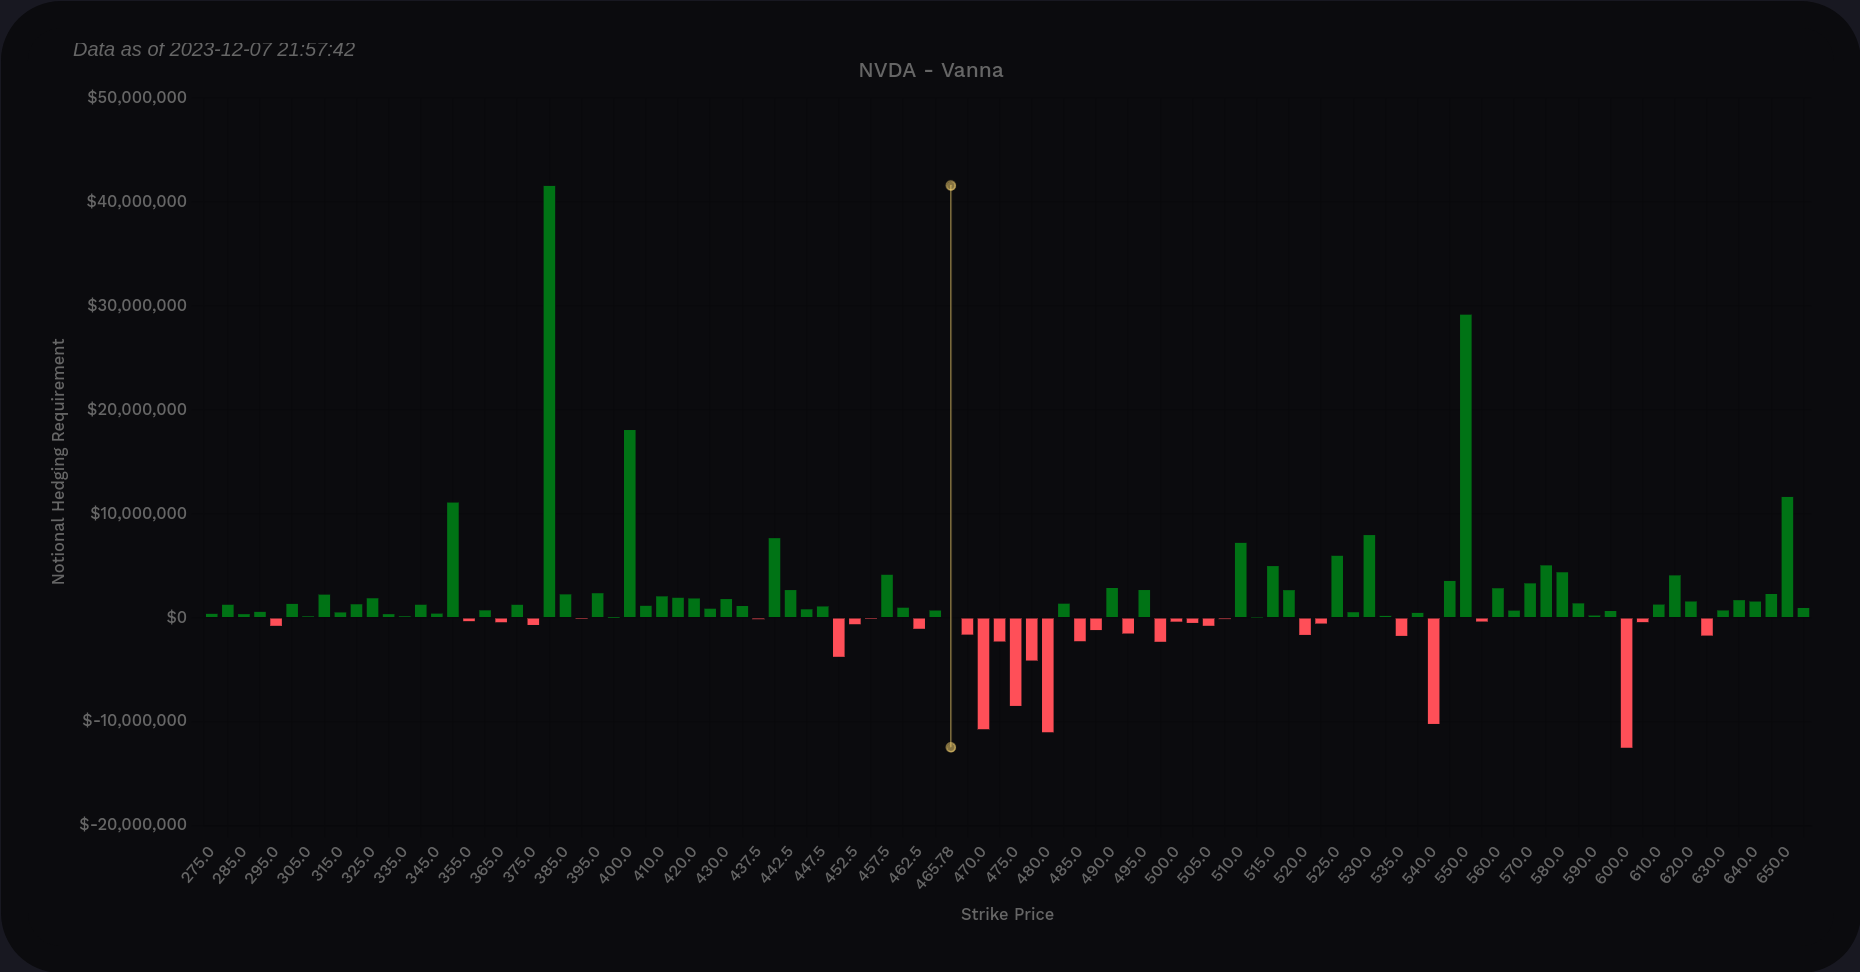Click the green bar at strike 550
The height and width of the screenshot is (972, 1860).
click(1465, 466)
